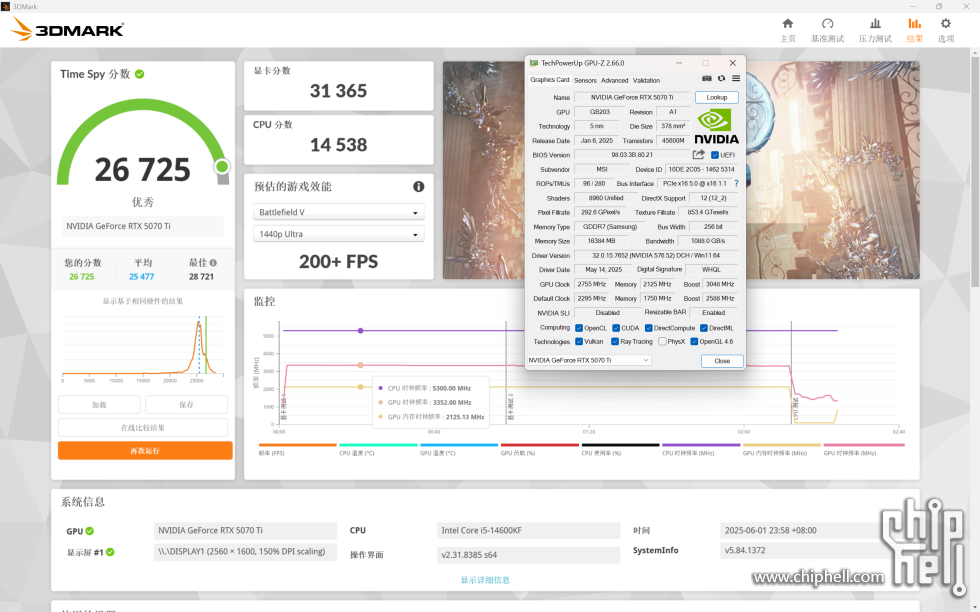The height and width of the screenshot is (612, 980).
Task: Open the results bar chart icon
Action: point(914,24)
